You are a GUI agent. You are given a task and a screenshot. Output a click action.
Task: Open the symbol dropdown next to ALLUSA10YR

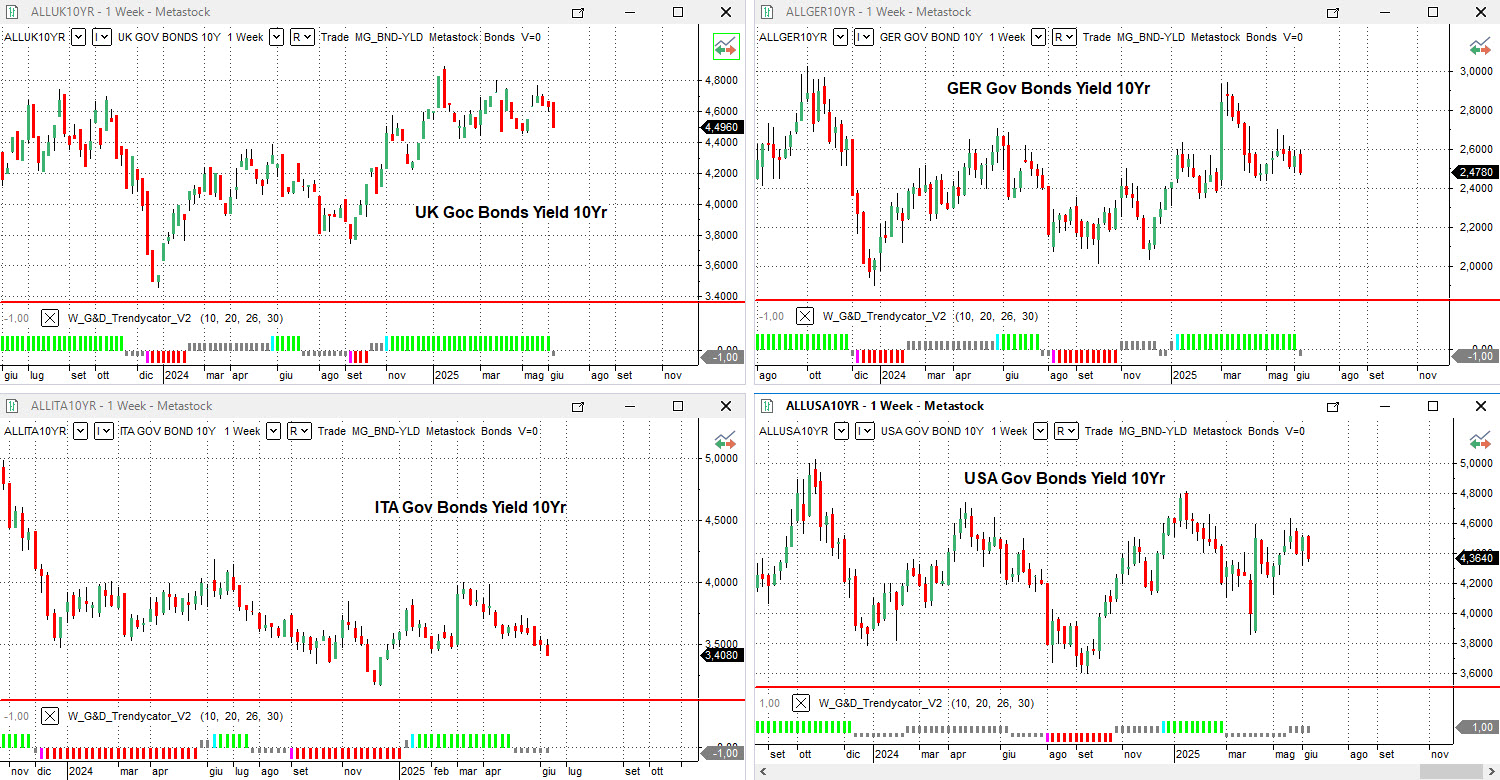pyautogui.click(x=841, y=431)
